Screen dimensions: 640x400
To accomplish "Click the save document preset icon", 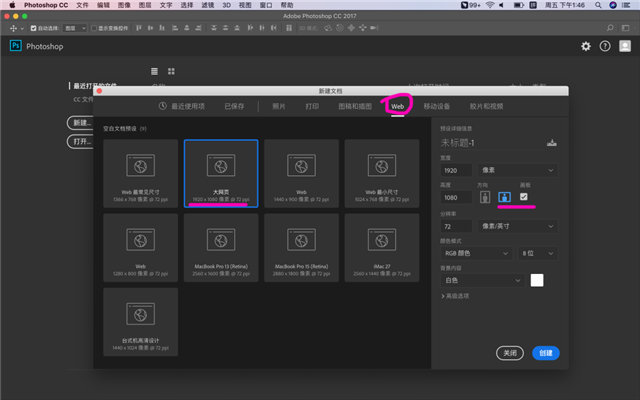I will [552, 143].
